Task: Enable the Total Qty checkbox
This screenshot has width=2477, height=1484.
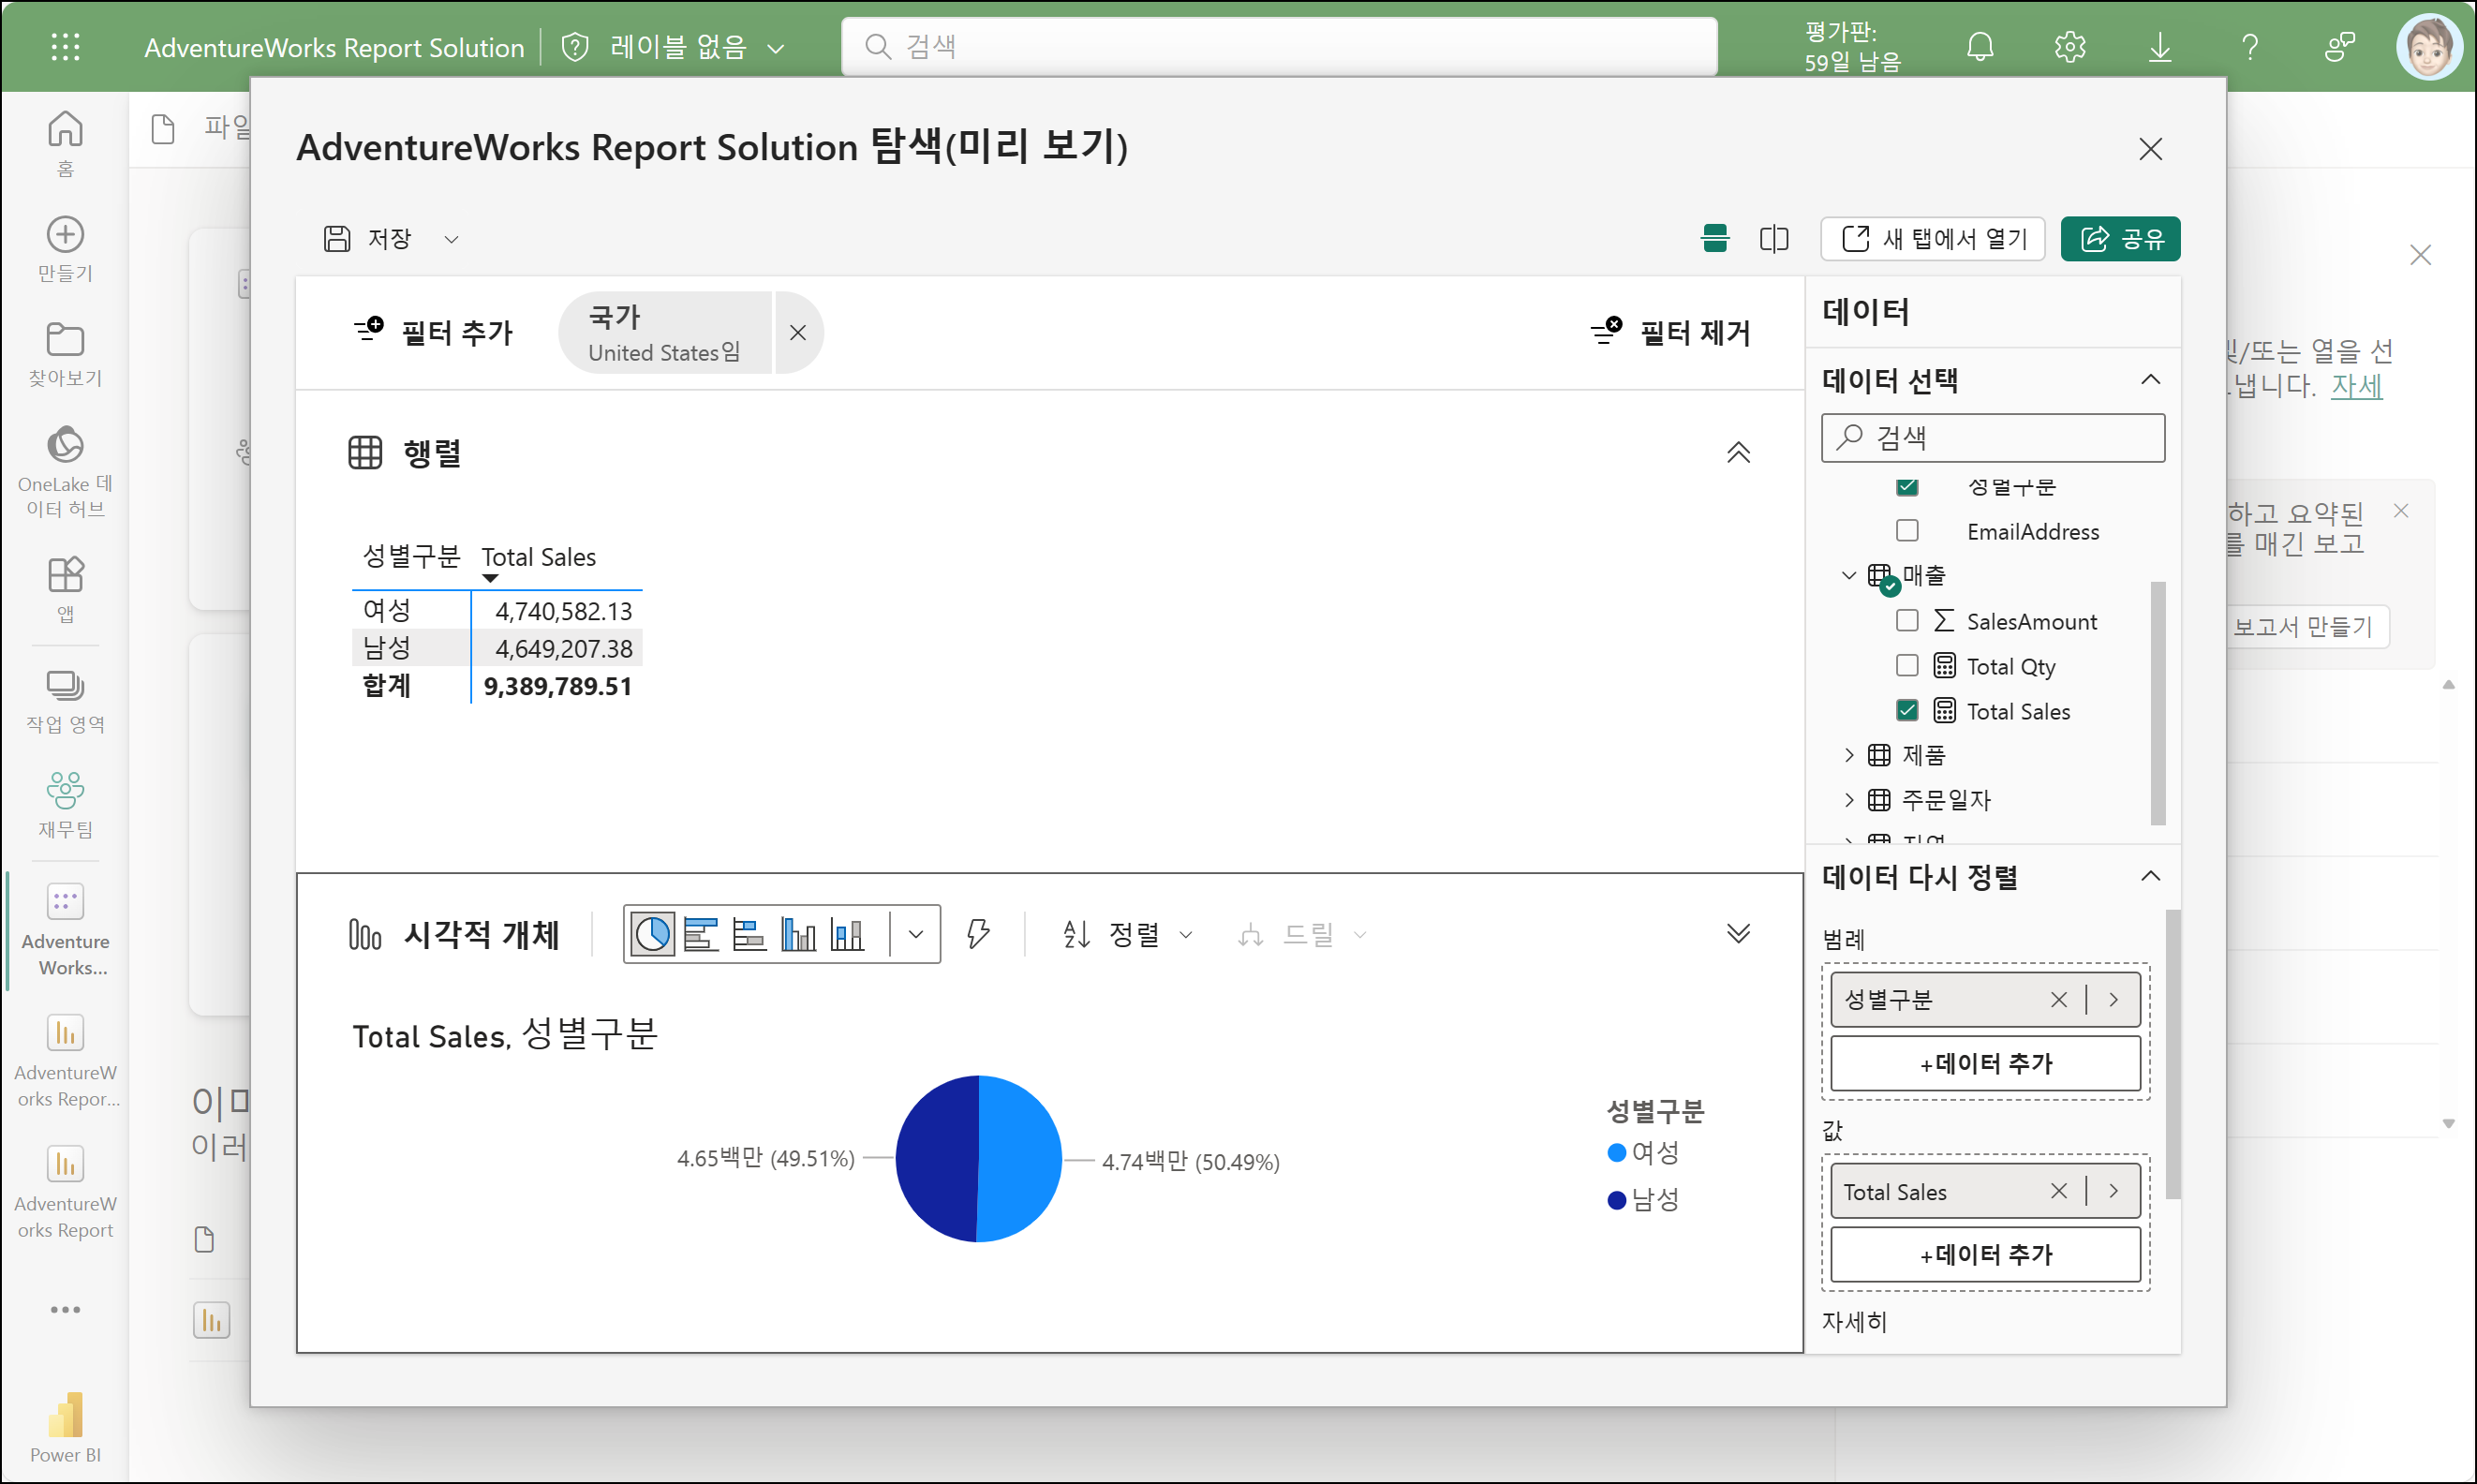Action: click(x=1907, y=666)
